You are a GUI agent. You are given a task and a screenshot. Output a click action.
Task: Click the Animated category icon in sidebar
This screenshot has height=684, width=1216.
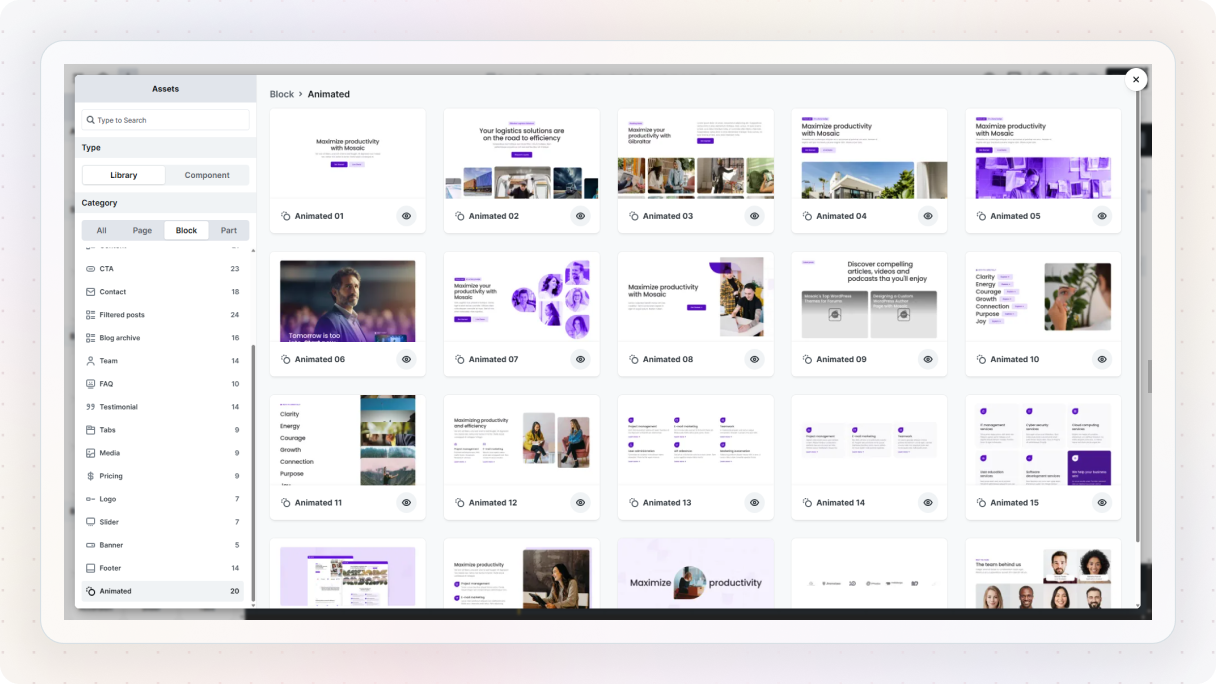(x=90, y=591)
